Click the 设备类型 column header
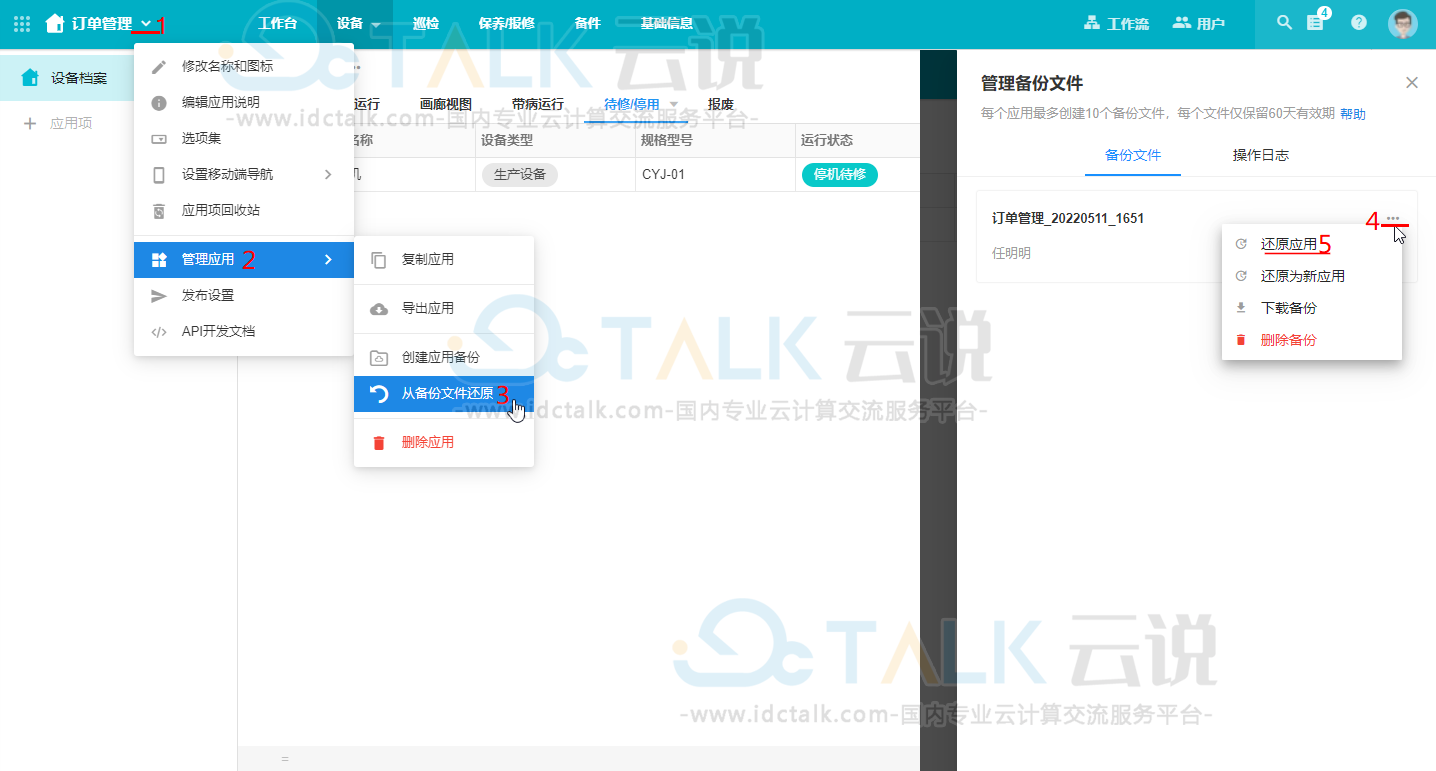Image resolution: width=1436 pixels, height=771 pixels. [x=556, y=141]
